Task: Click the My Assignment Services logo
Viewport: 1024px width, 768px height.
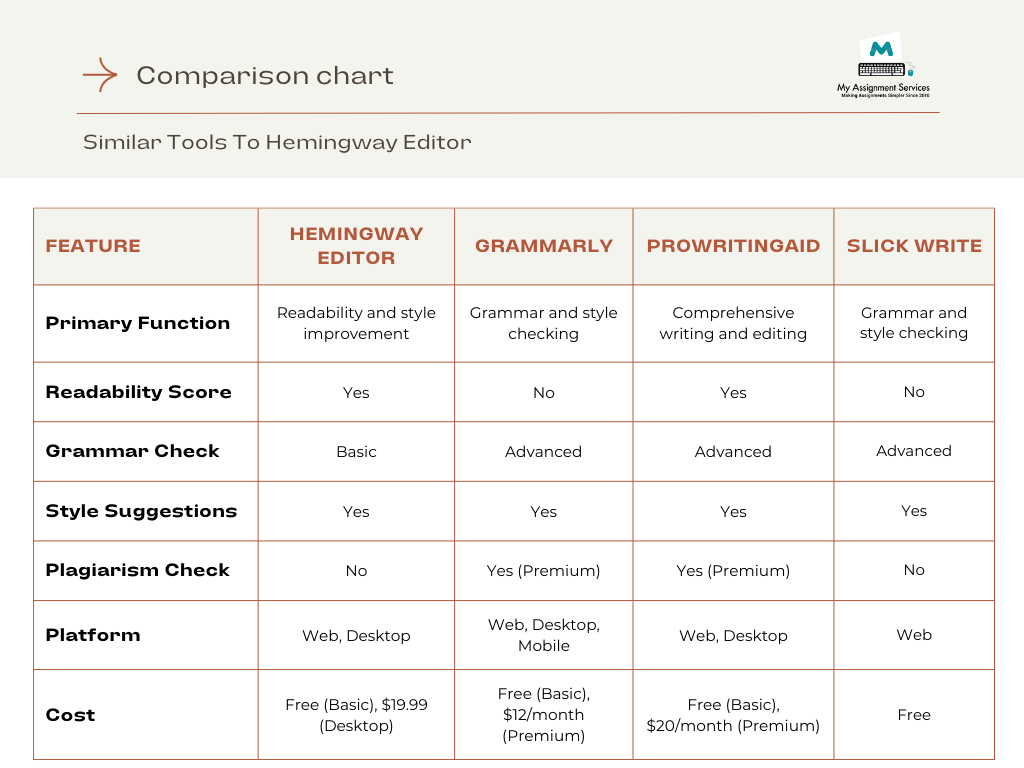Action: pos(884,66)
